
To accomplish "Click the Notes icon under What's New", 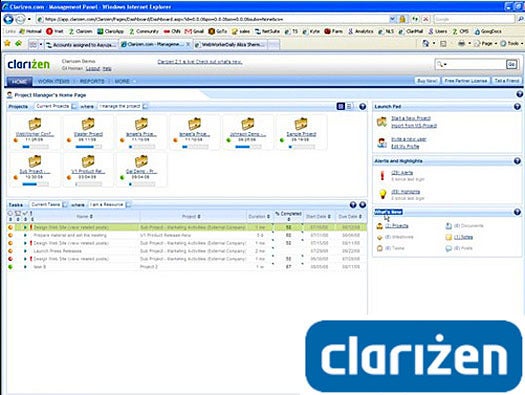I will coord(449,237).
